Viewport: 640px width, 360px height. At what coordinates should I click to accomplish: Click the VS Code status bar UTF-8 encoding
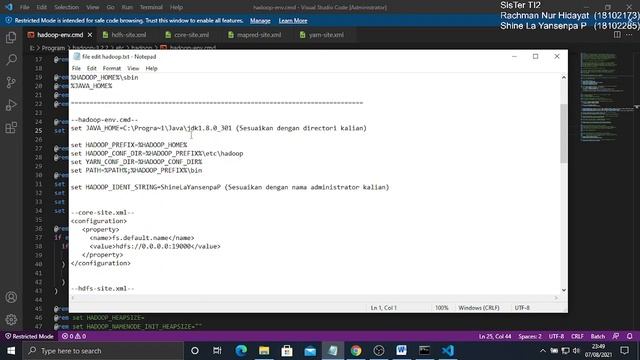click(x=556, y=336)
